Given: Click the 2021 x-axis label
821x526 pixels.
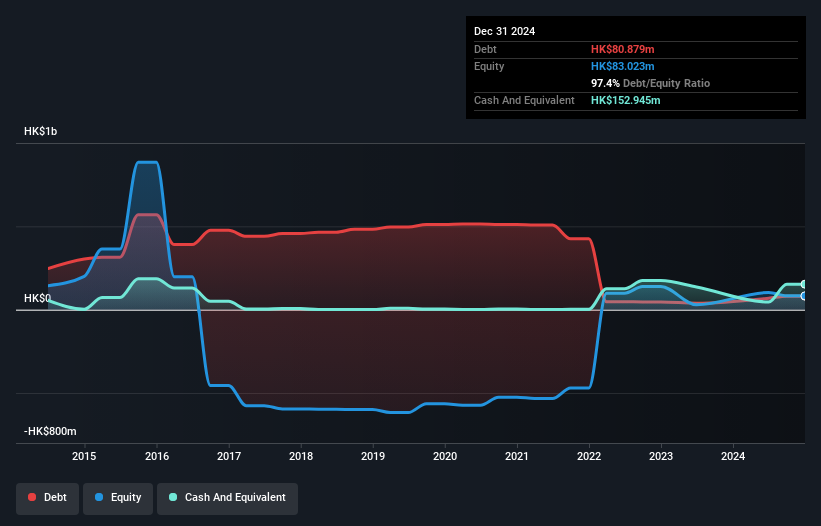Looking at the screenshot, I should coord(517,456).
